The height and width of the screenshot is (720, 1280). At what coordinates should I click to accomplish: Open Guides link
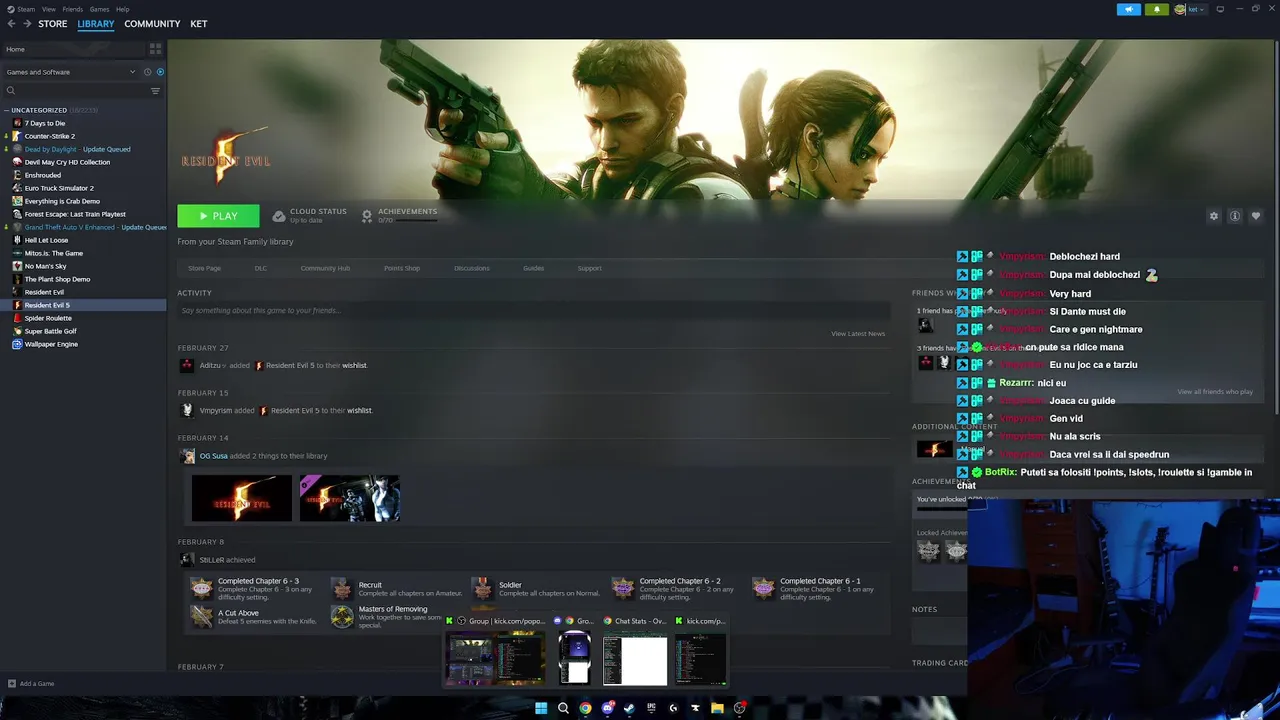point(533,268)
